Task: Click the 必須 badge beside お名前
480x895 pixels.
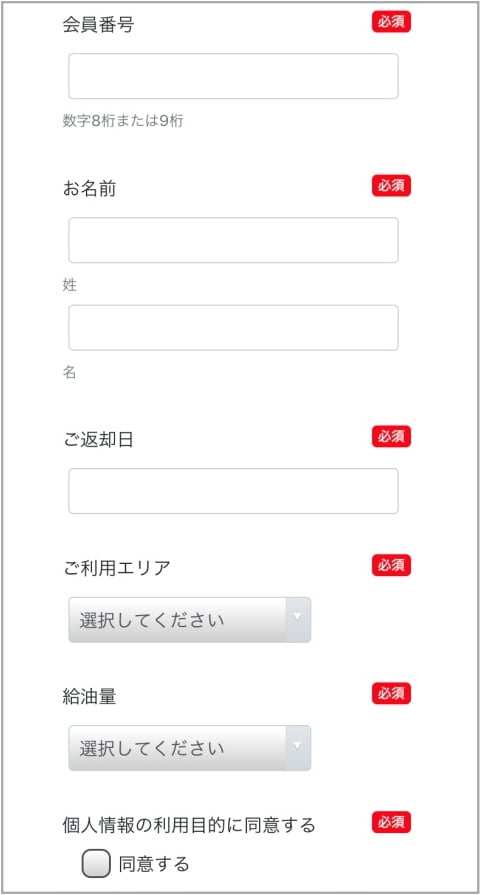Action: 392,186
